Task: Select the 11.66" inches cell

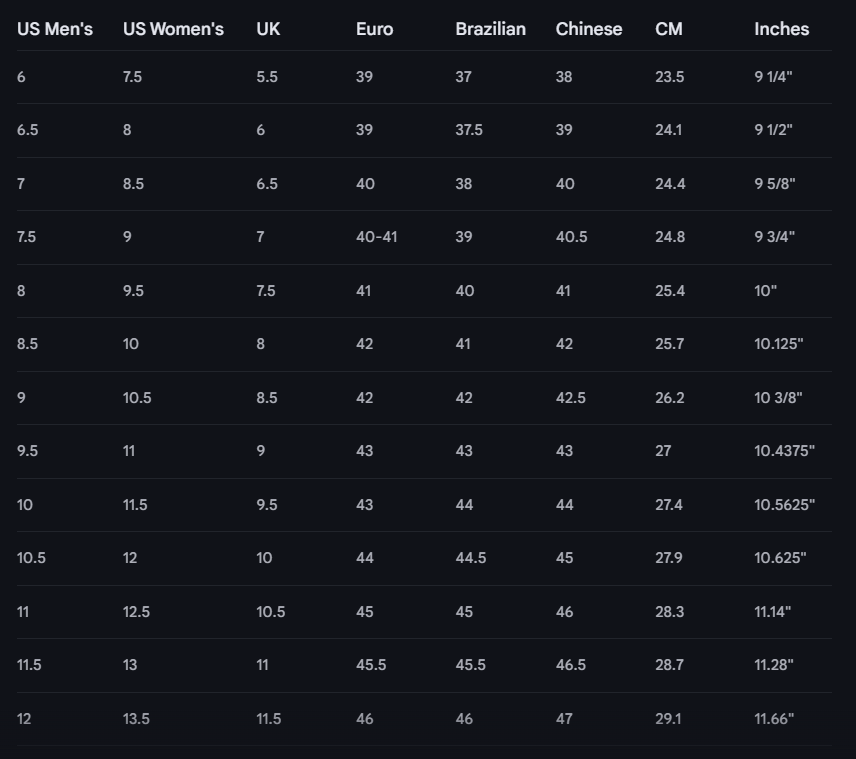Action: (774, 719)
